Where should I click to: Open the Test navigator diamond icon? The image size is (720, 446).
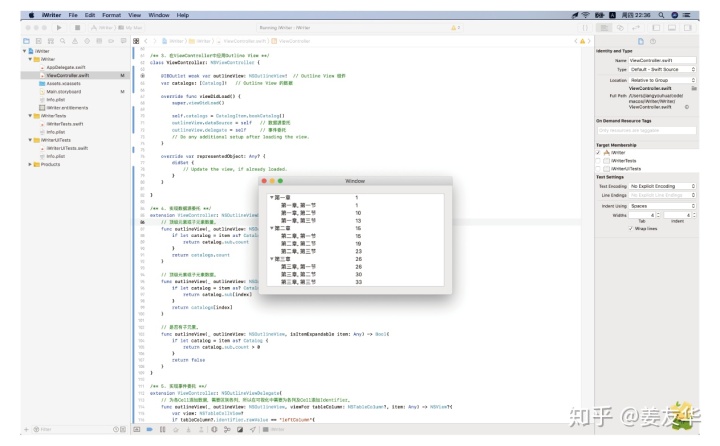[87, 41]
